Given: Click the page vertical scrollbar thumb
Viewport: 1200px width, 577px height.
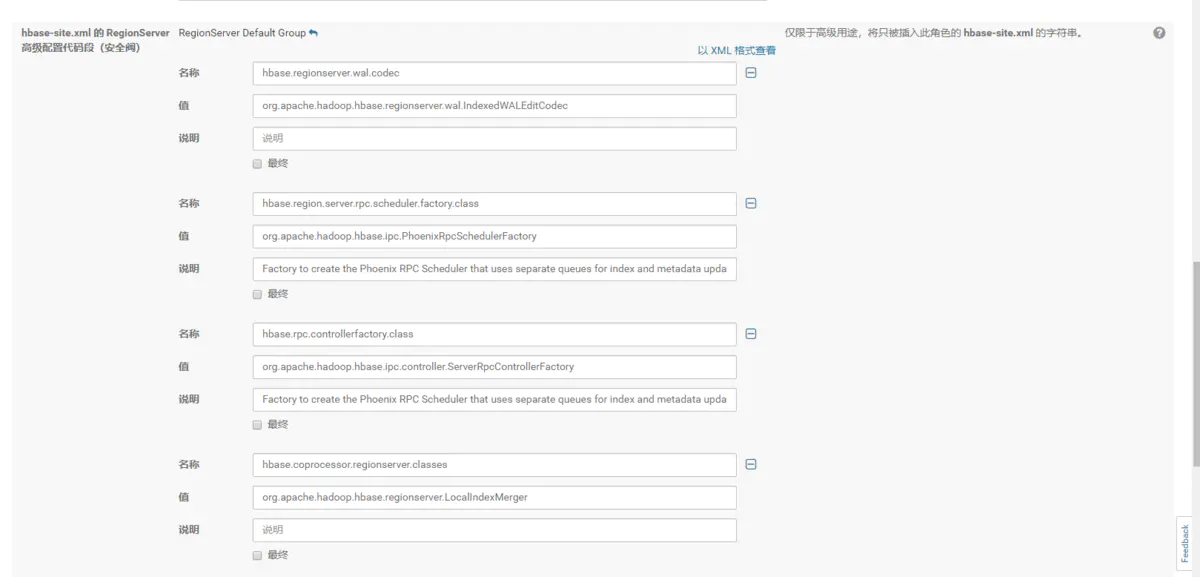Looking at the screenshot, I should coord(1196,364).
